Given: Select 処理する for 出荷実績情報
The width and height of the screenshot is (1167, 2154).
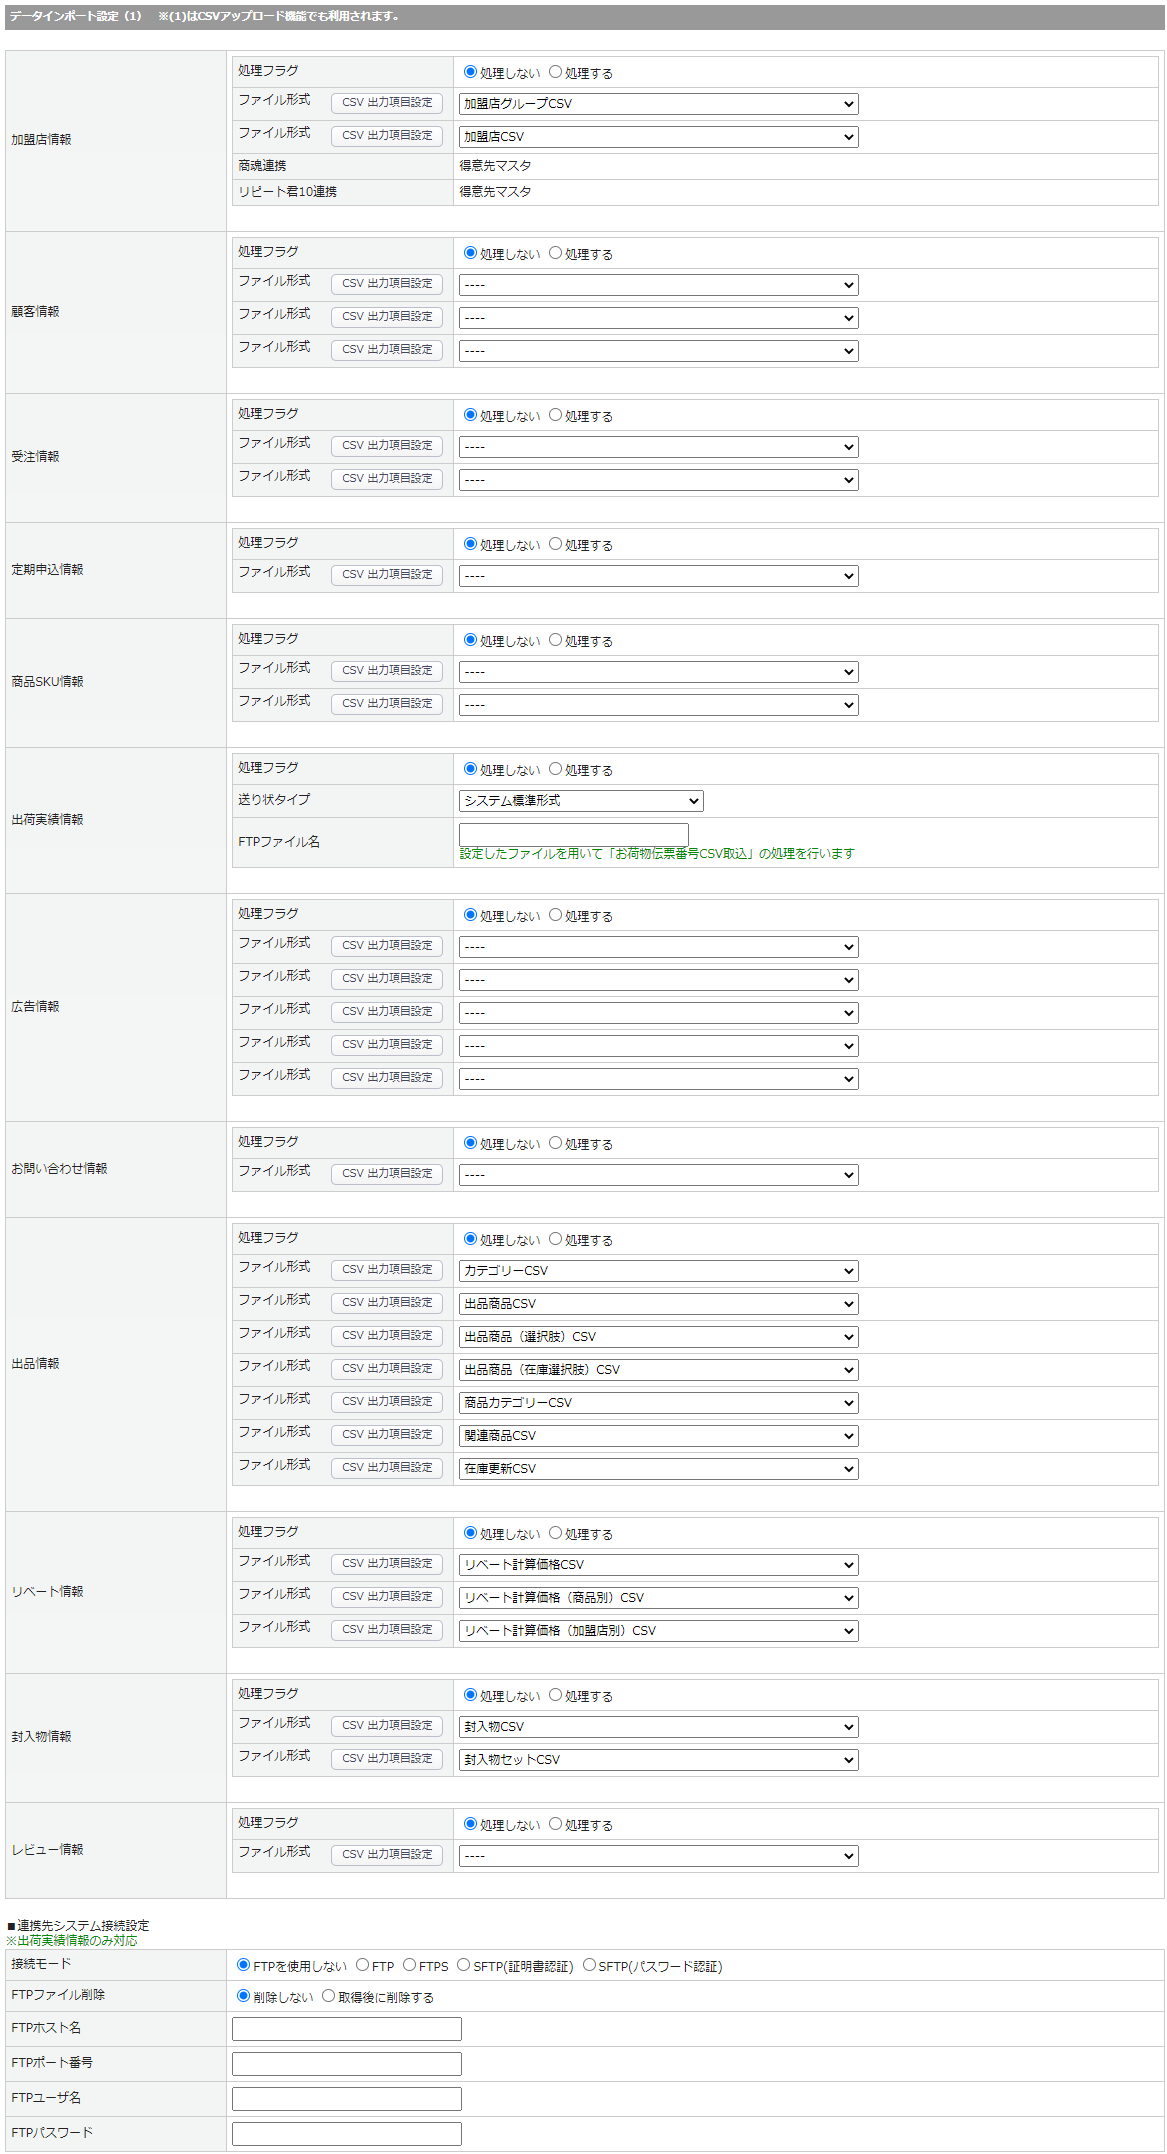Looking at the screenshot, I should [x=555, y=769].
